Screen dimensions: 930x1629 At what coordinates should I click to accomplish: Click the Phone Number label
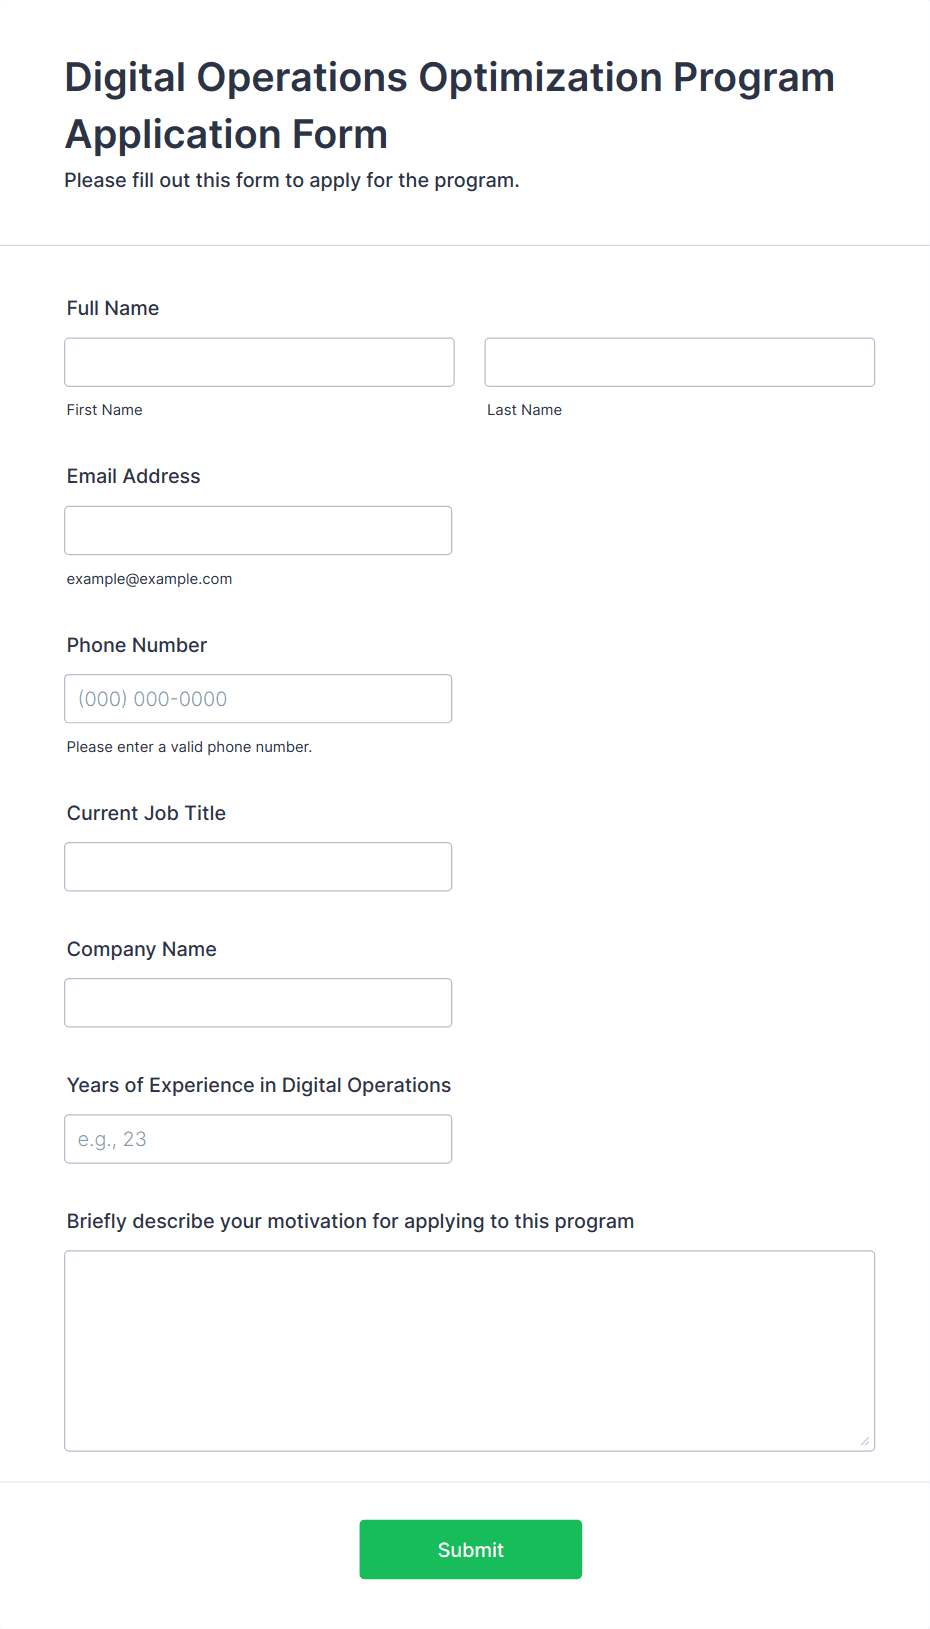137,645
